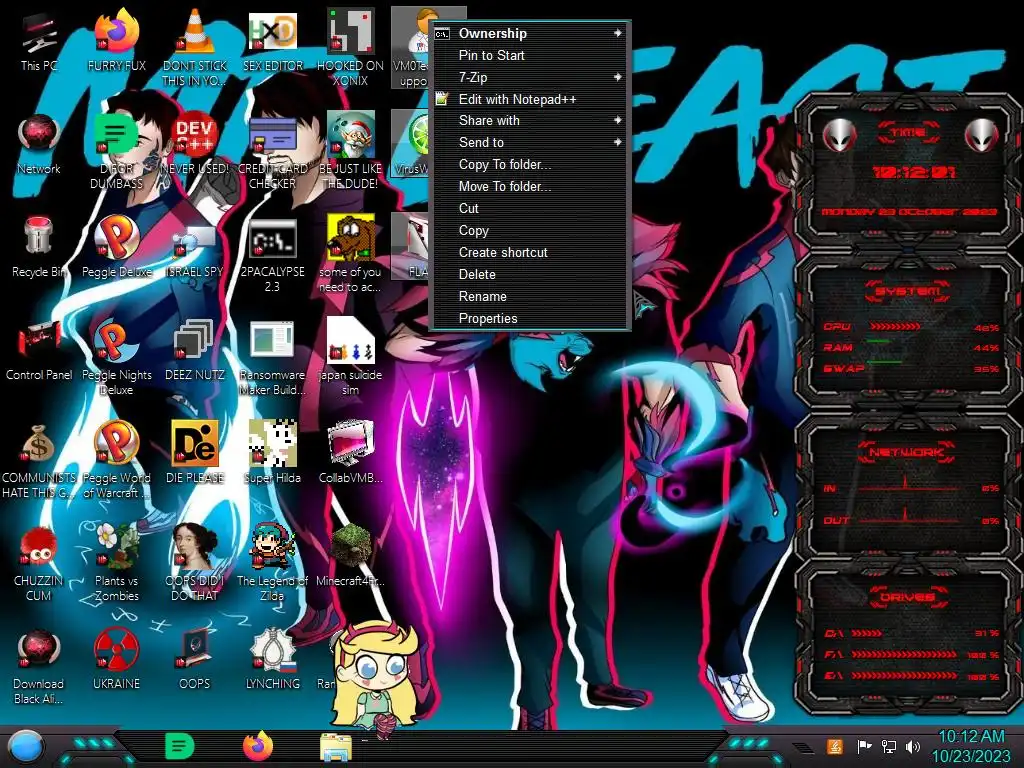This screenshot has width=1024, height=768.
Task: Open the volume speaker tray icon
Action: click(913, 746)
